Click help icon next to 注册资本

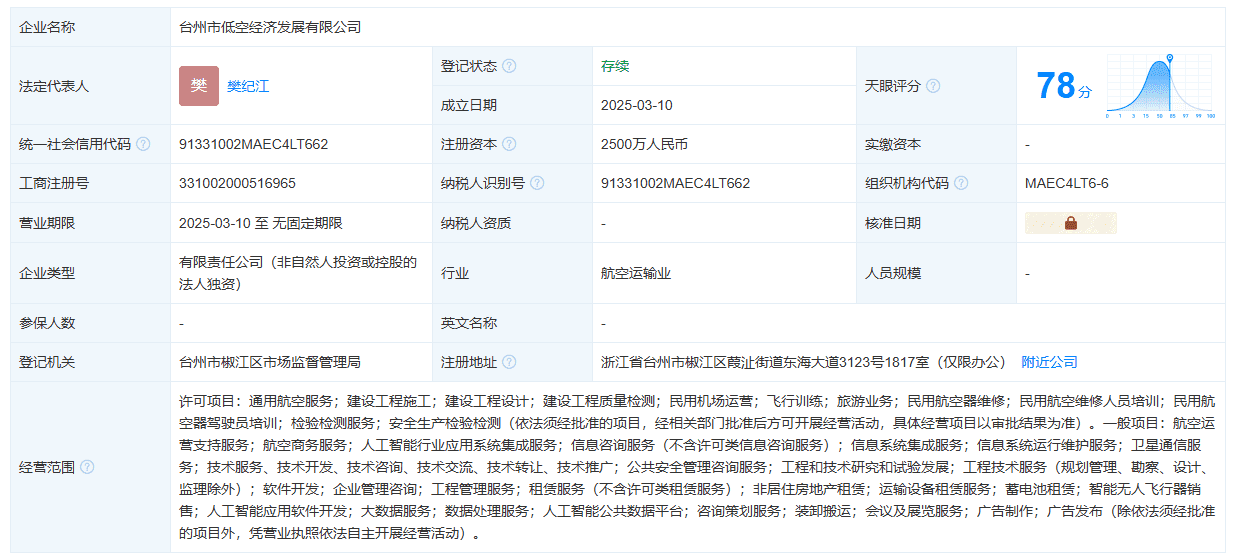click(x=509, y=144)
